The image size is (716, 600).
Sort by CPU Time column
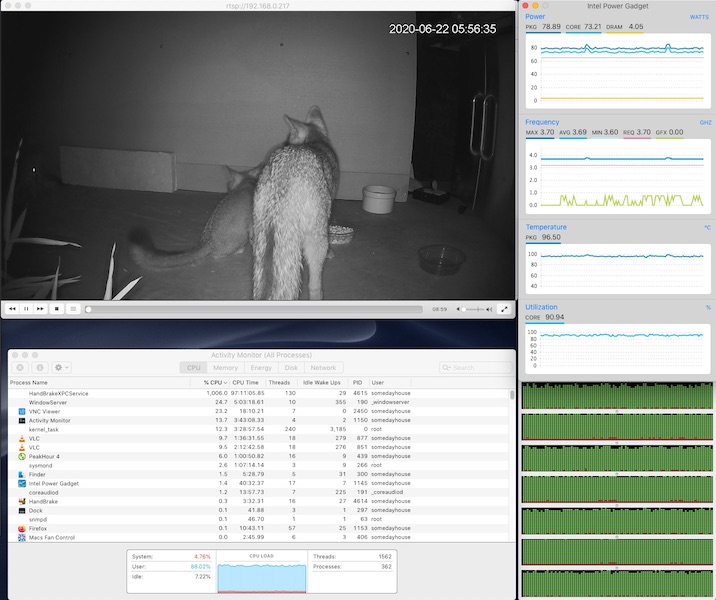pyautogui.click(x=246, y=383)
